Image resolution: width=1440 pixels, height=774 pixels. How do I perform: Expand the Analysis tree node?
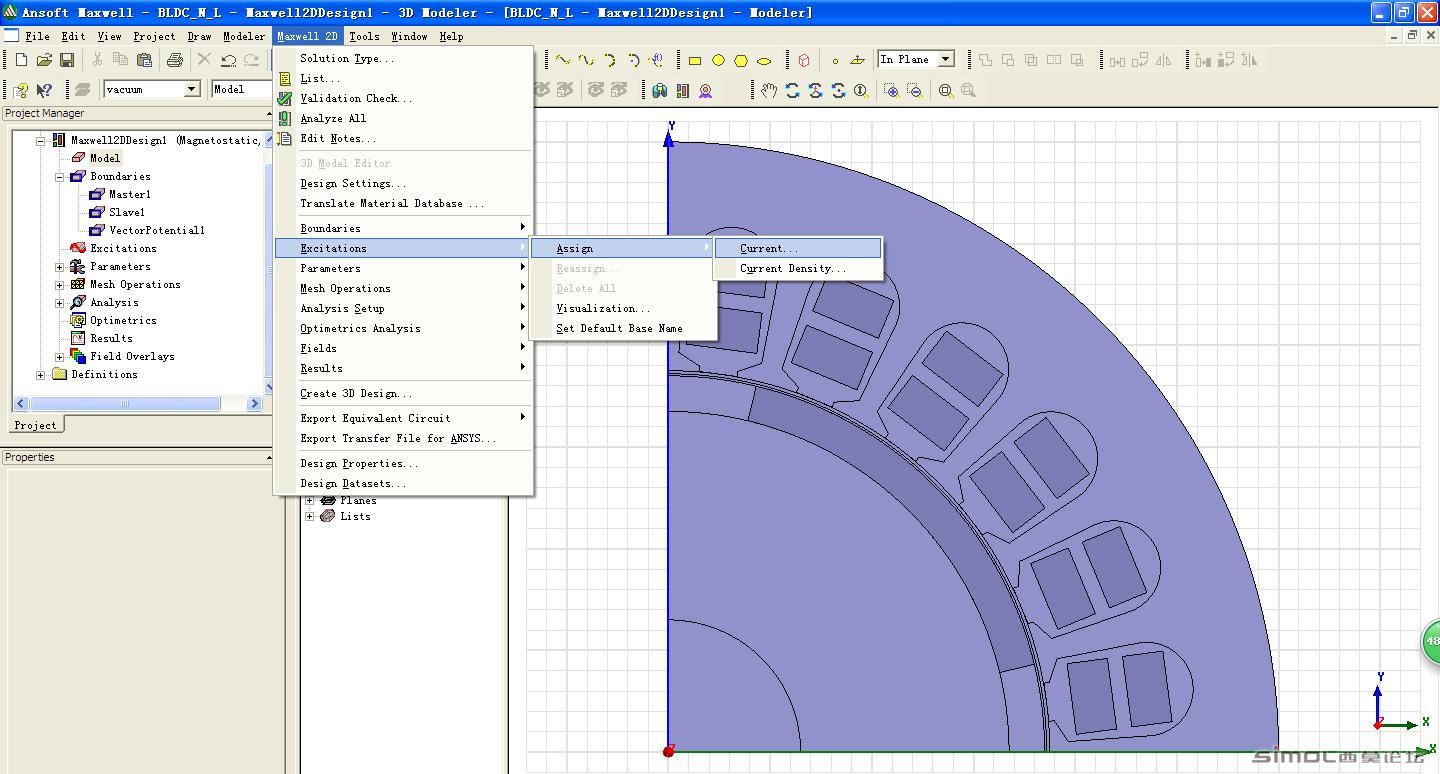click(60, 303)
